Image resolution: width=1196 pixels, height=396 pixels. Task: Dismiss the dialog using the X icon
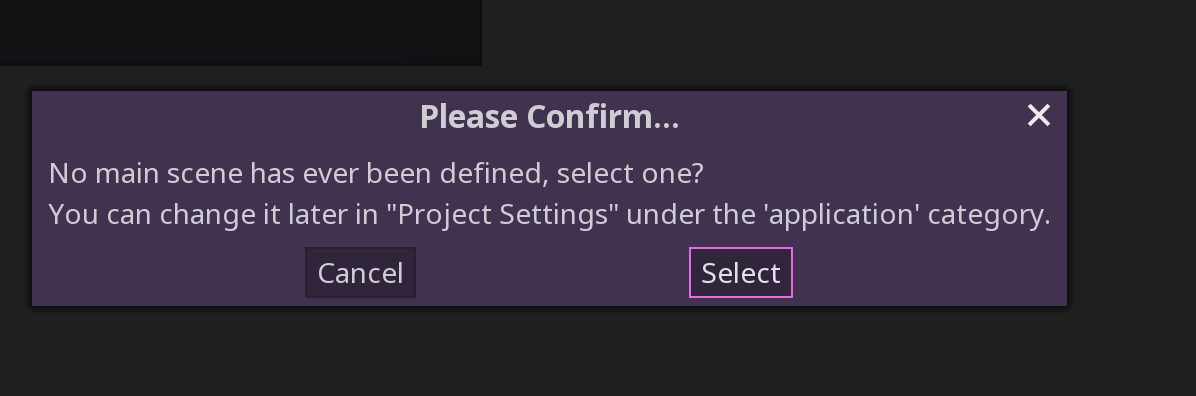point(1038,116)
